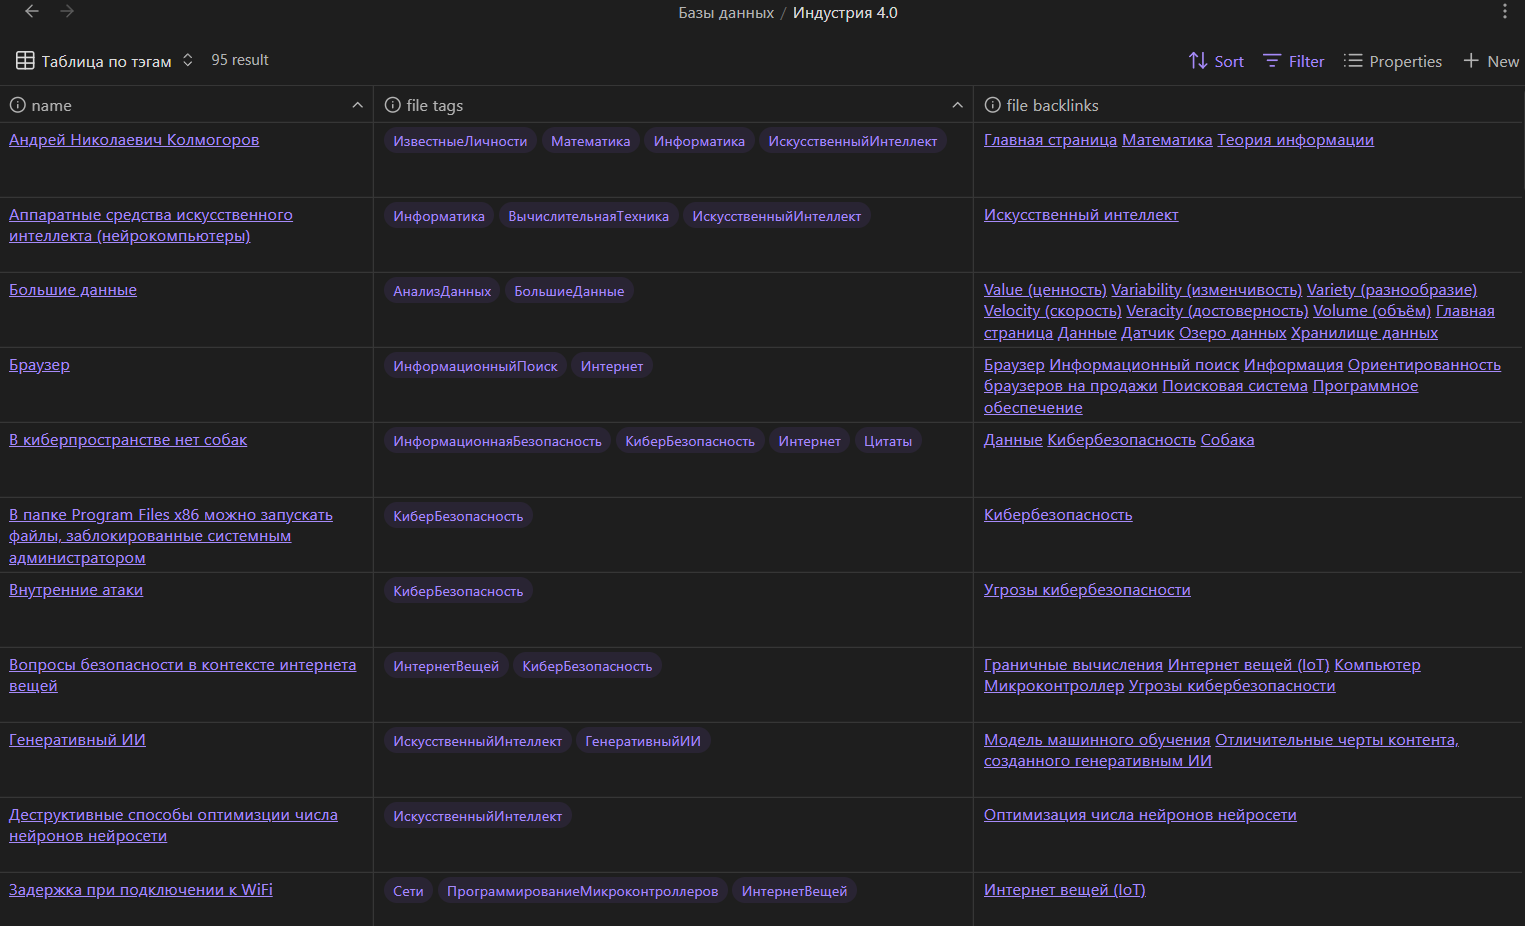Image resolution: width=1525 pixels, height=926 pixels.
Task: Click the info icon in file backlinks header
Action: click(x=992, y=105)
